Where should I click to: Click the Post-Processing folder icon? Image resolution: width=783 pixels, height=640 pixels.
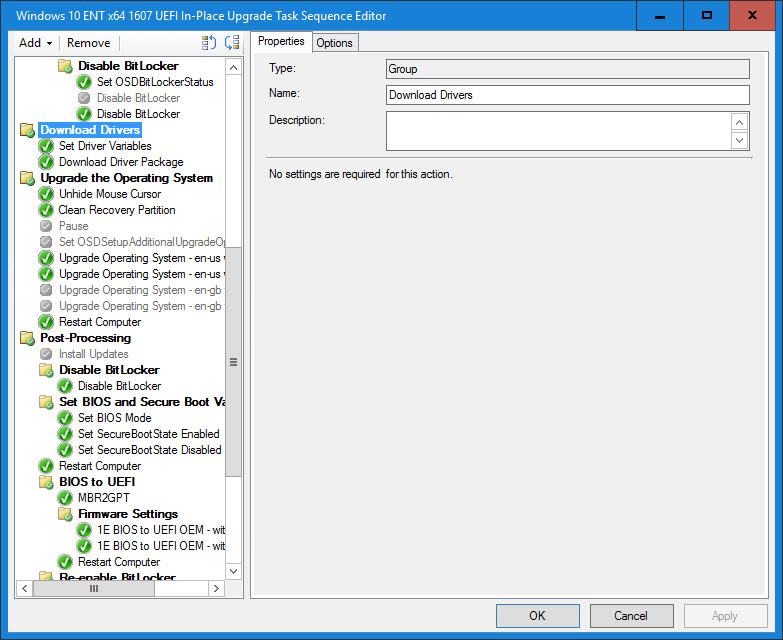pos(27,338)
